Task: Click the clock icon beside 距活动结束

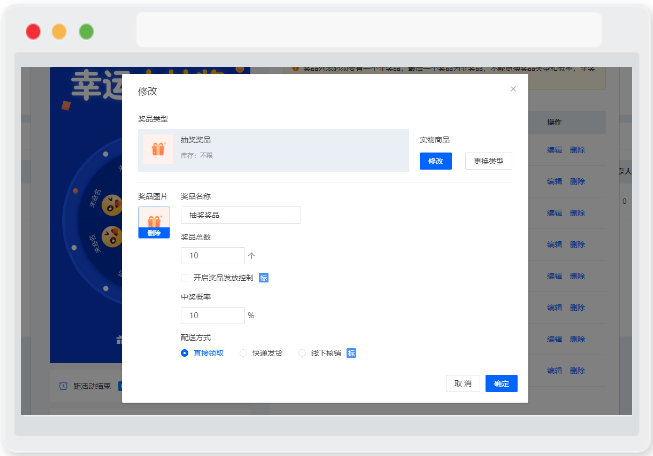Action: [63, 386]
